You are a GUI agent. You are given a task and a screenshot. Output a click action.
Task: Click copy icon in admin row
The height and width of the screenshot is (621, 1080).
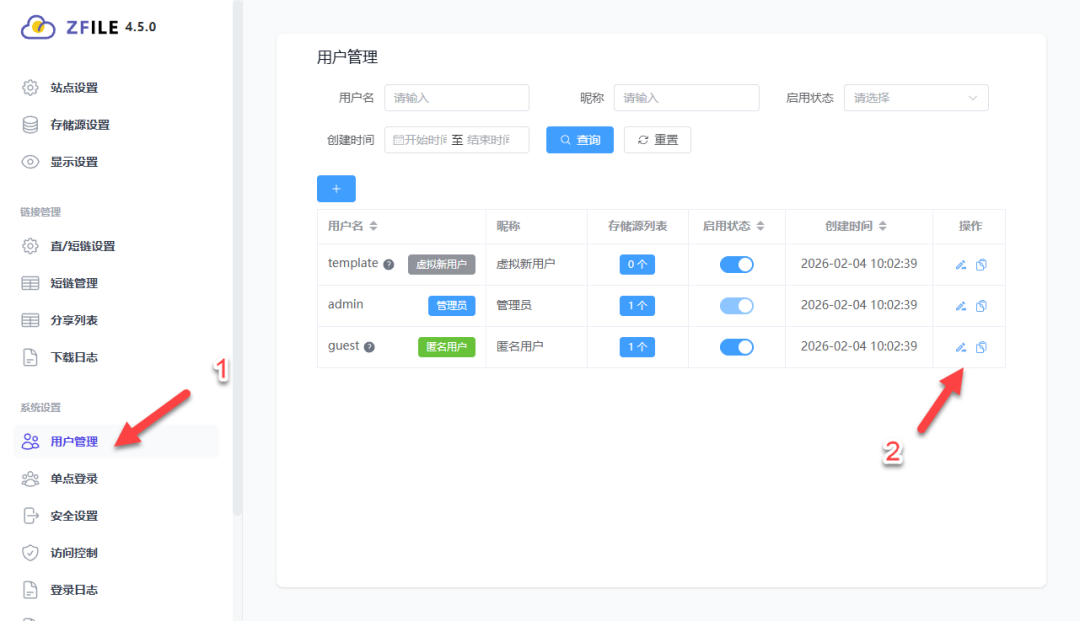[x=981, y=306]
